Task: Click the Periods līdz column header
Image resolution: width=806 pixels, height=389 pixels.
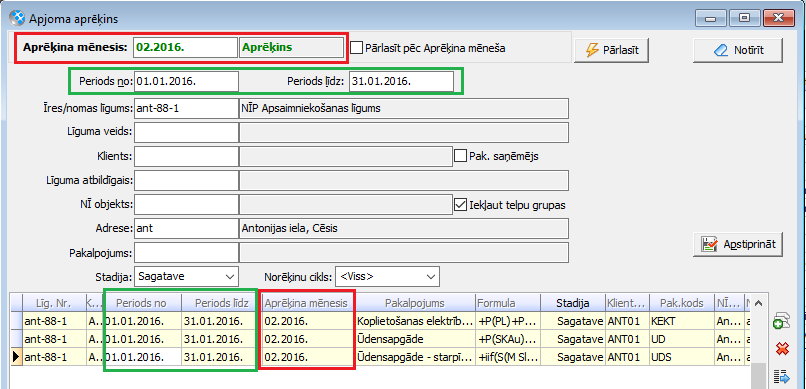Action: click(222, 303)
